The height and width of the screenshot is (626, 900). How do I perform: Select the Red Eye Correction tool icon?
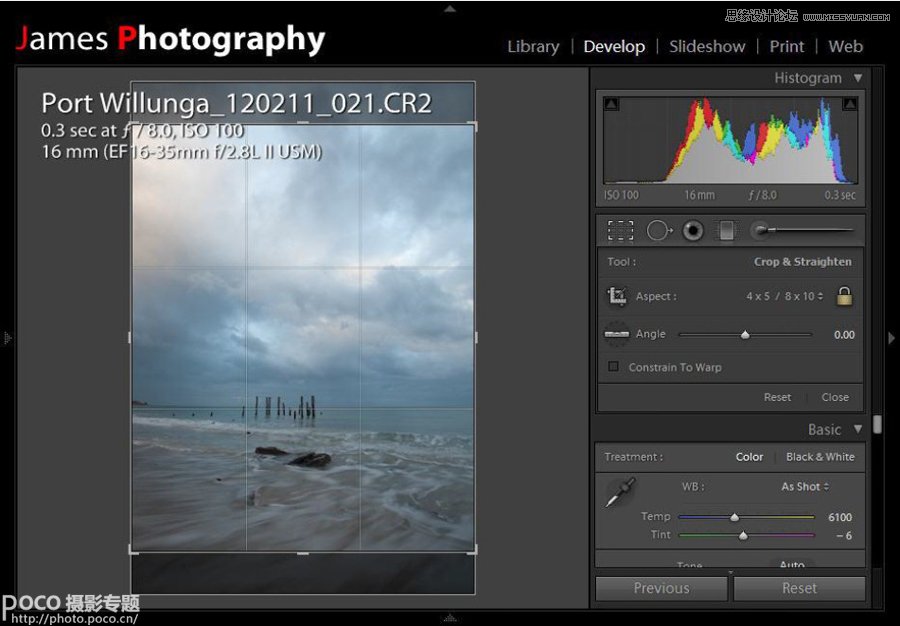click(693, 231)
